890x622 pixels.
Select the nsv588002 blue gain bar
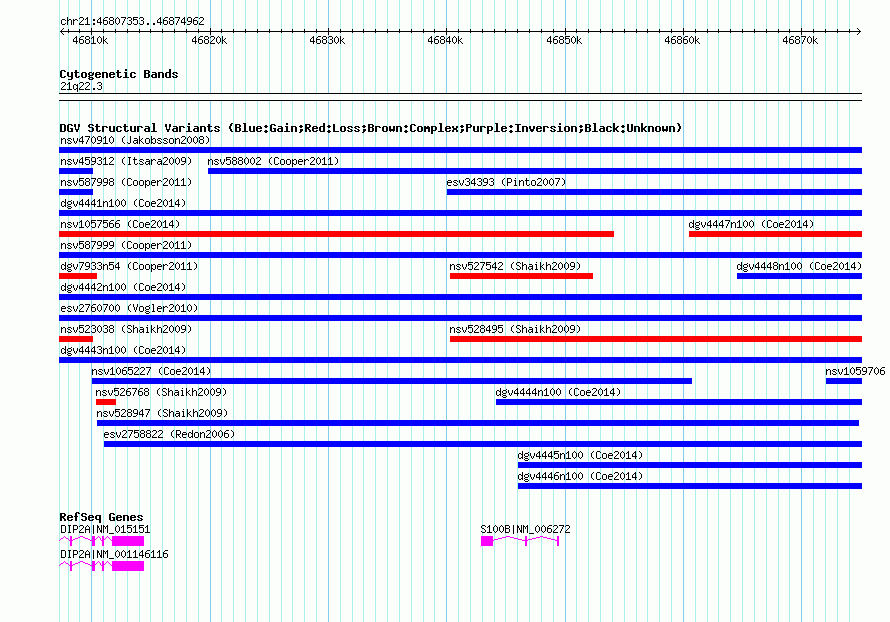[535, 171]
